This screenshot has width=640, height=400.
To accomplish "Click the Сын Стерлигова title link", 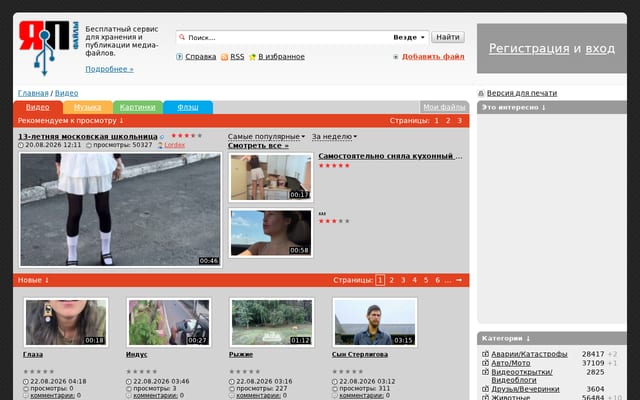I will click(x=360, y=354).
